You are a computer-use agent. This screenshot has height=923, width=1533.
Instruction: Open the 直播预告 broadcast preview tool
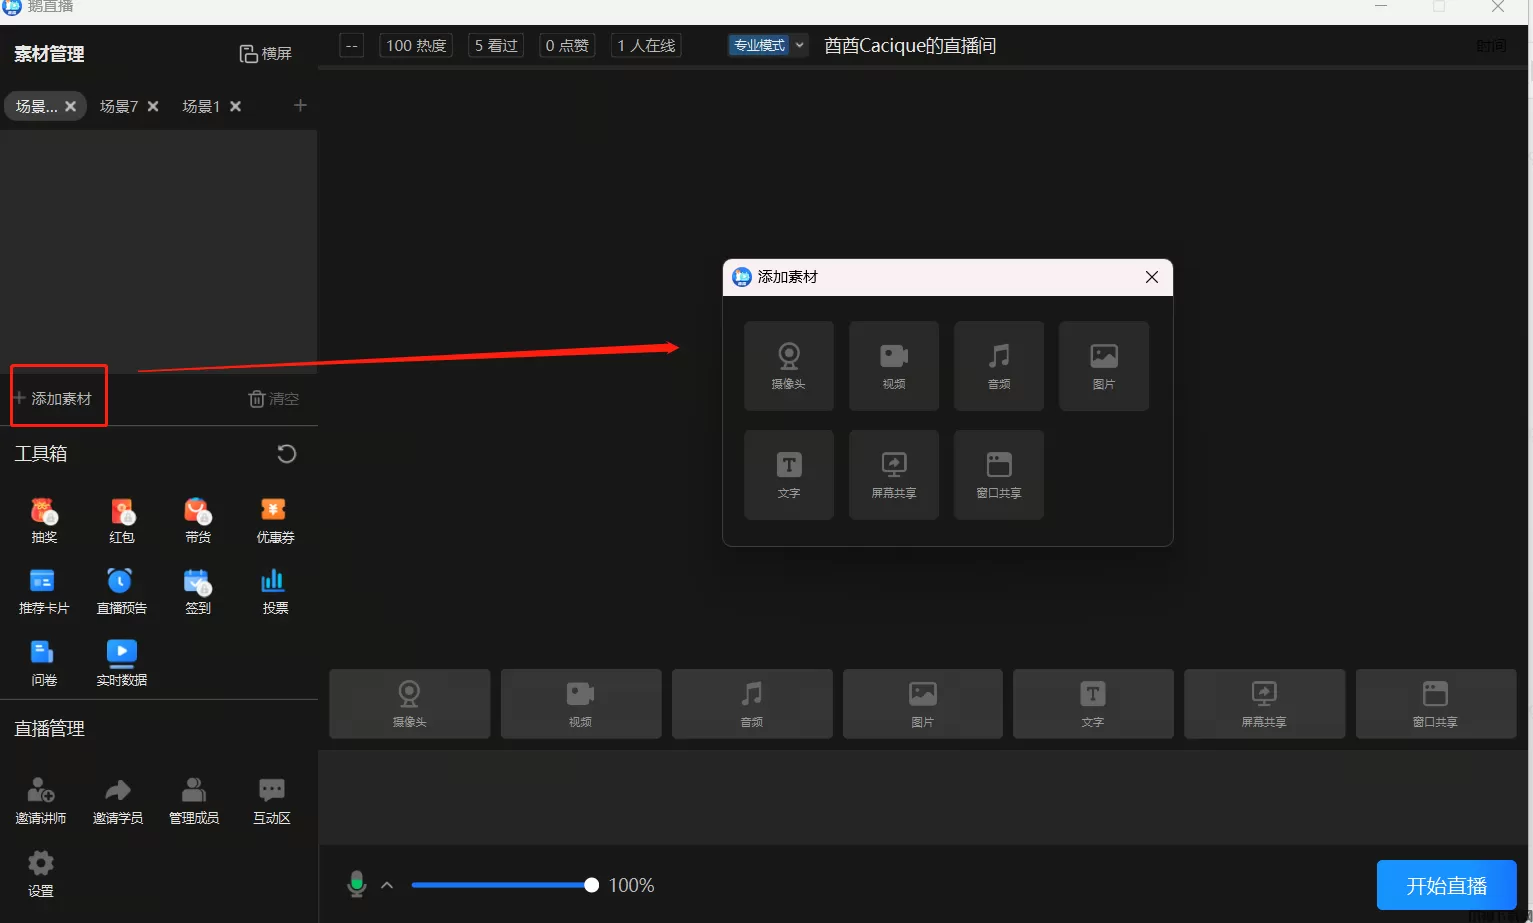[121, 591]
